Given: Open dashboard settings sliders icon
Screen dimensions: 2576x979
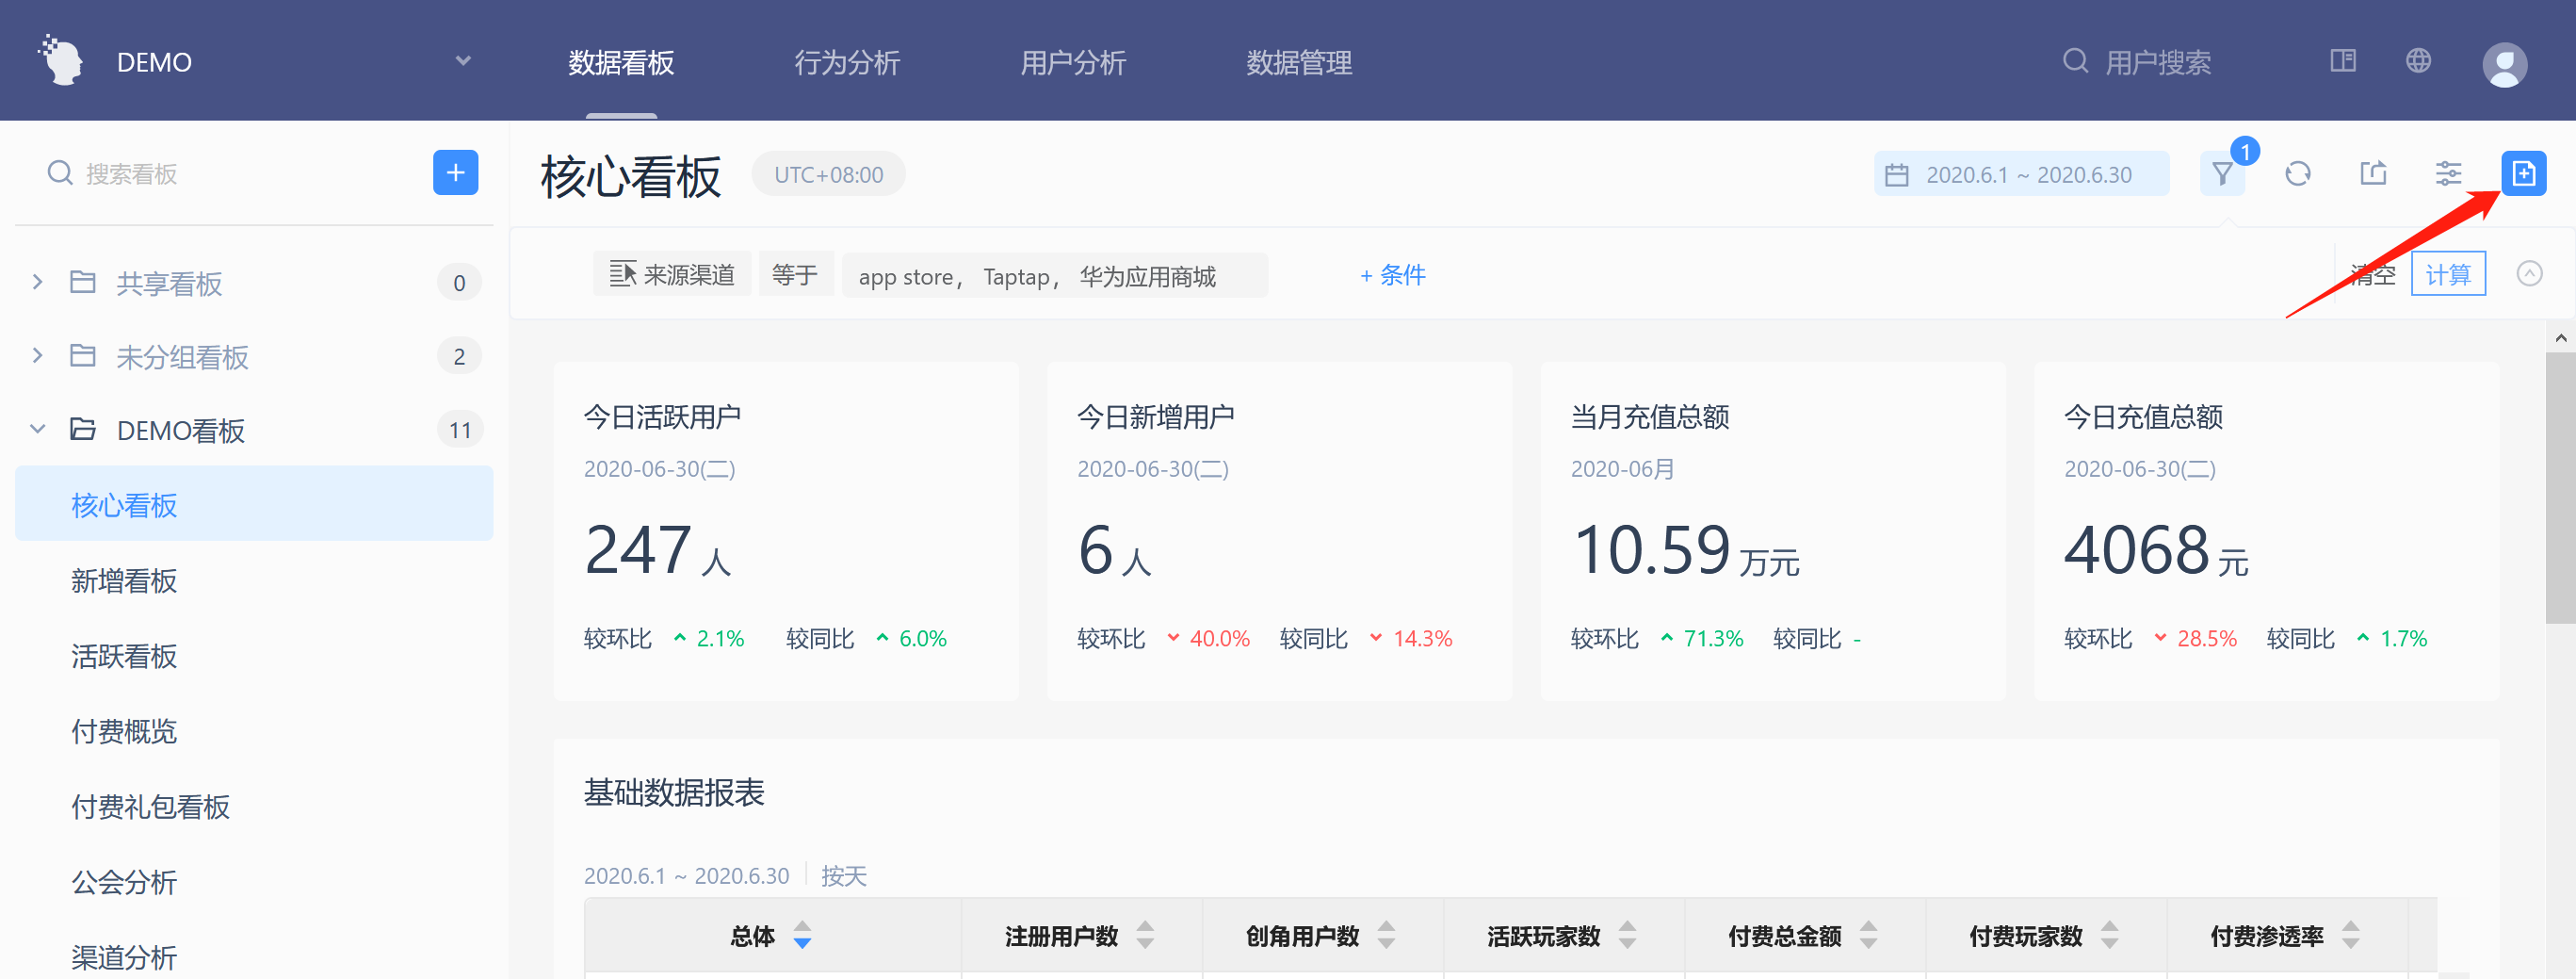Looking at the screenshot, I should coord(2448,174).
